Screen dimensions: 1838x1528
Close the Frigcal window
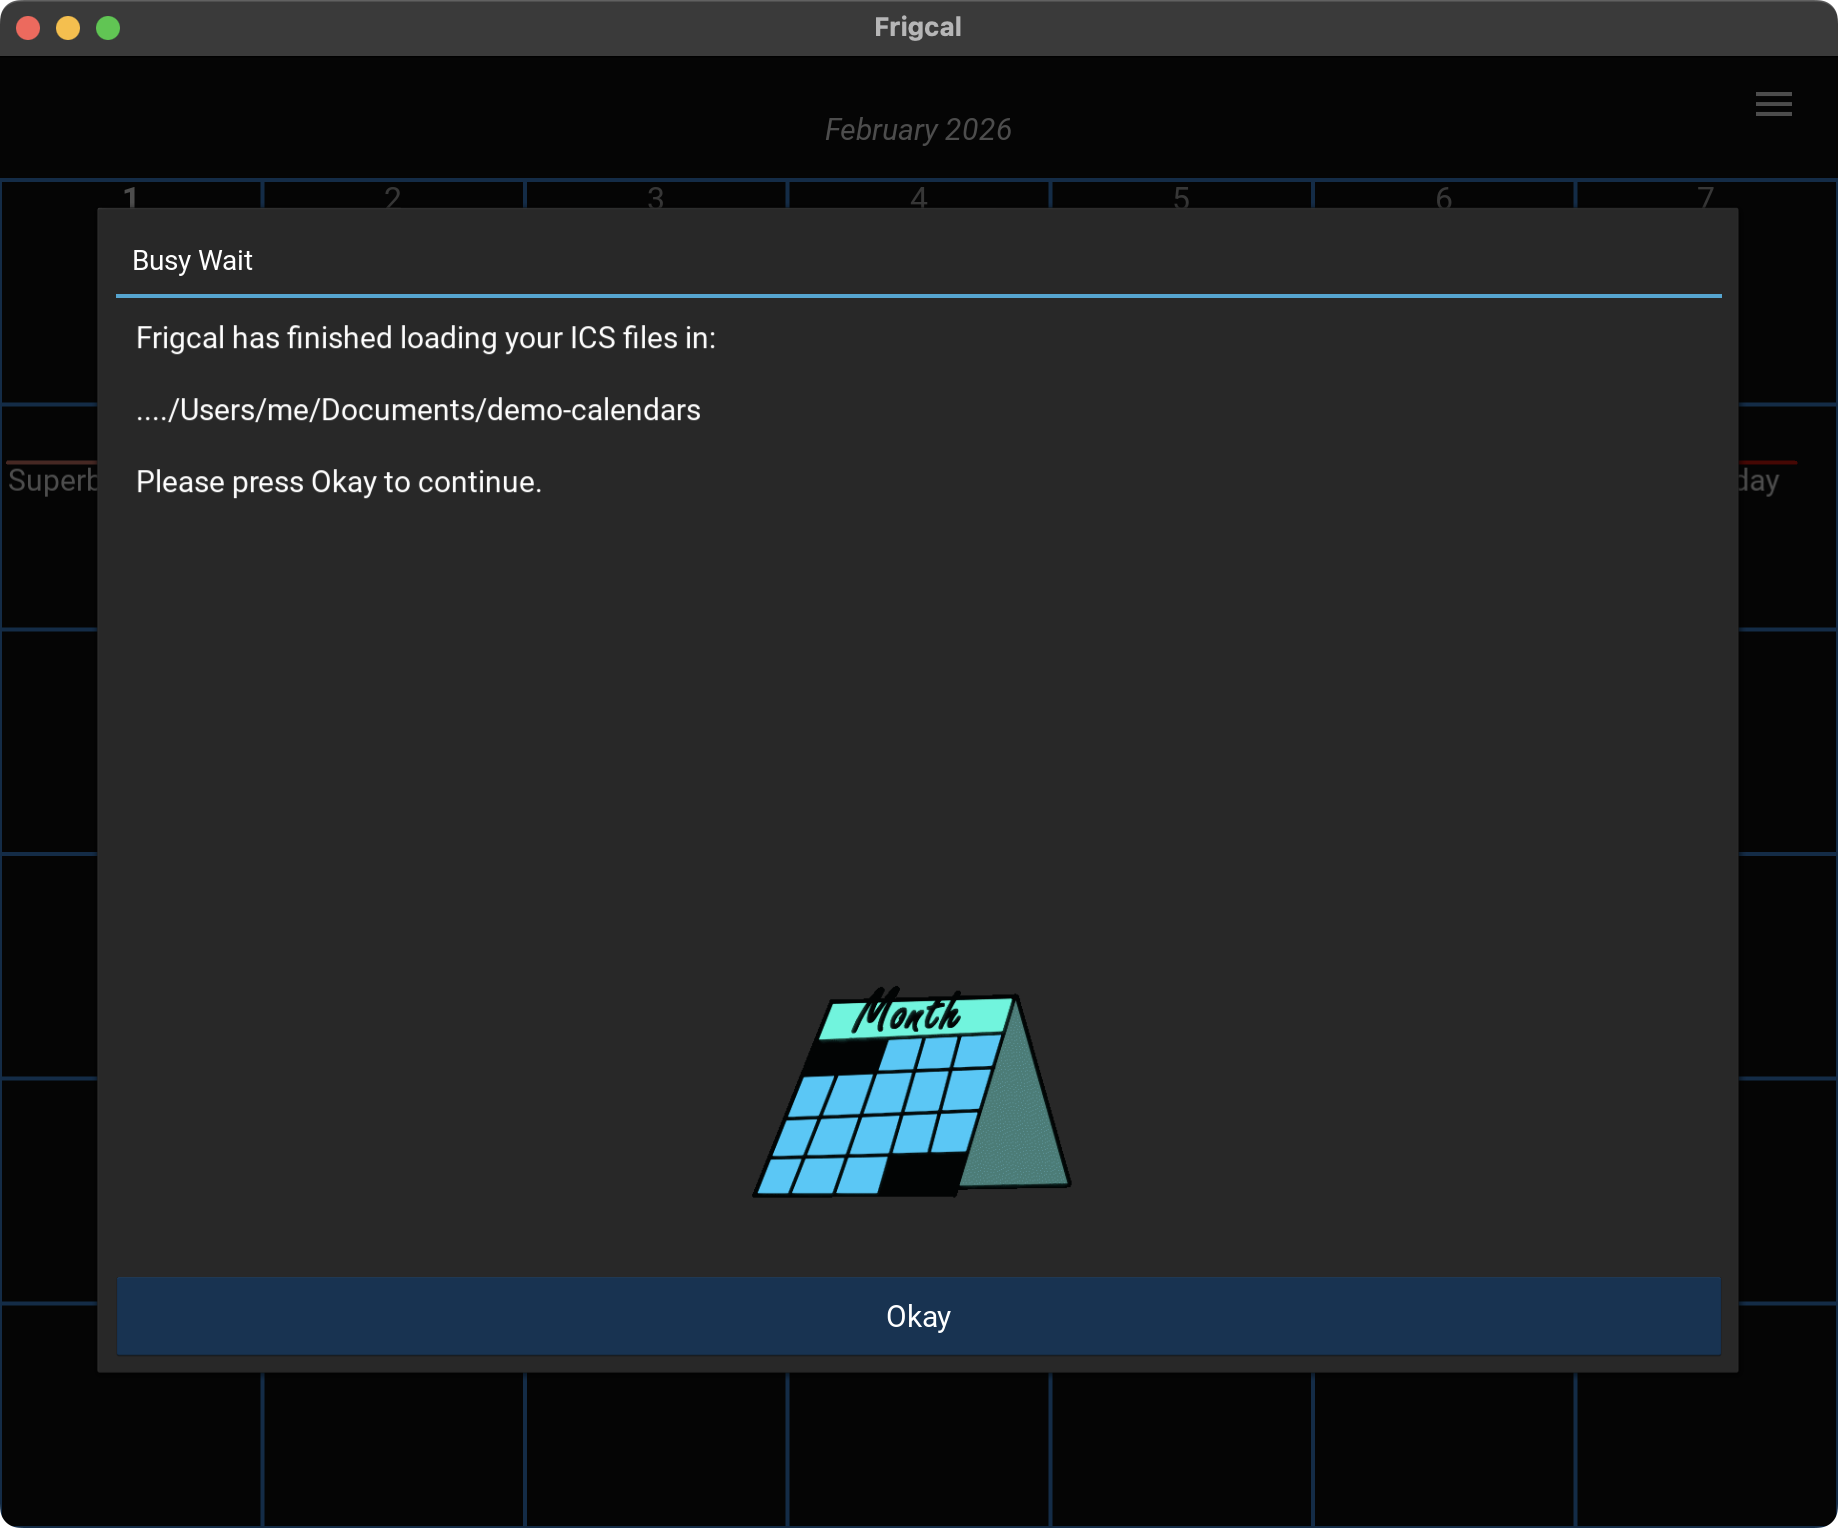tap(28, 28)
